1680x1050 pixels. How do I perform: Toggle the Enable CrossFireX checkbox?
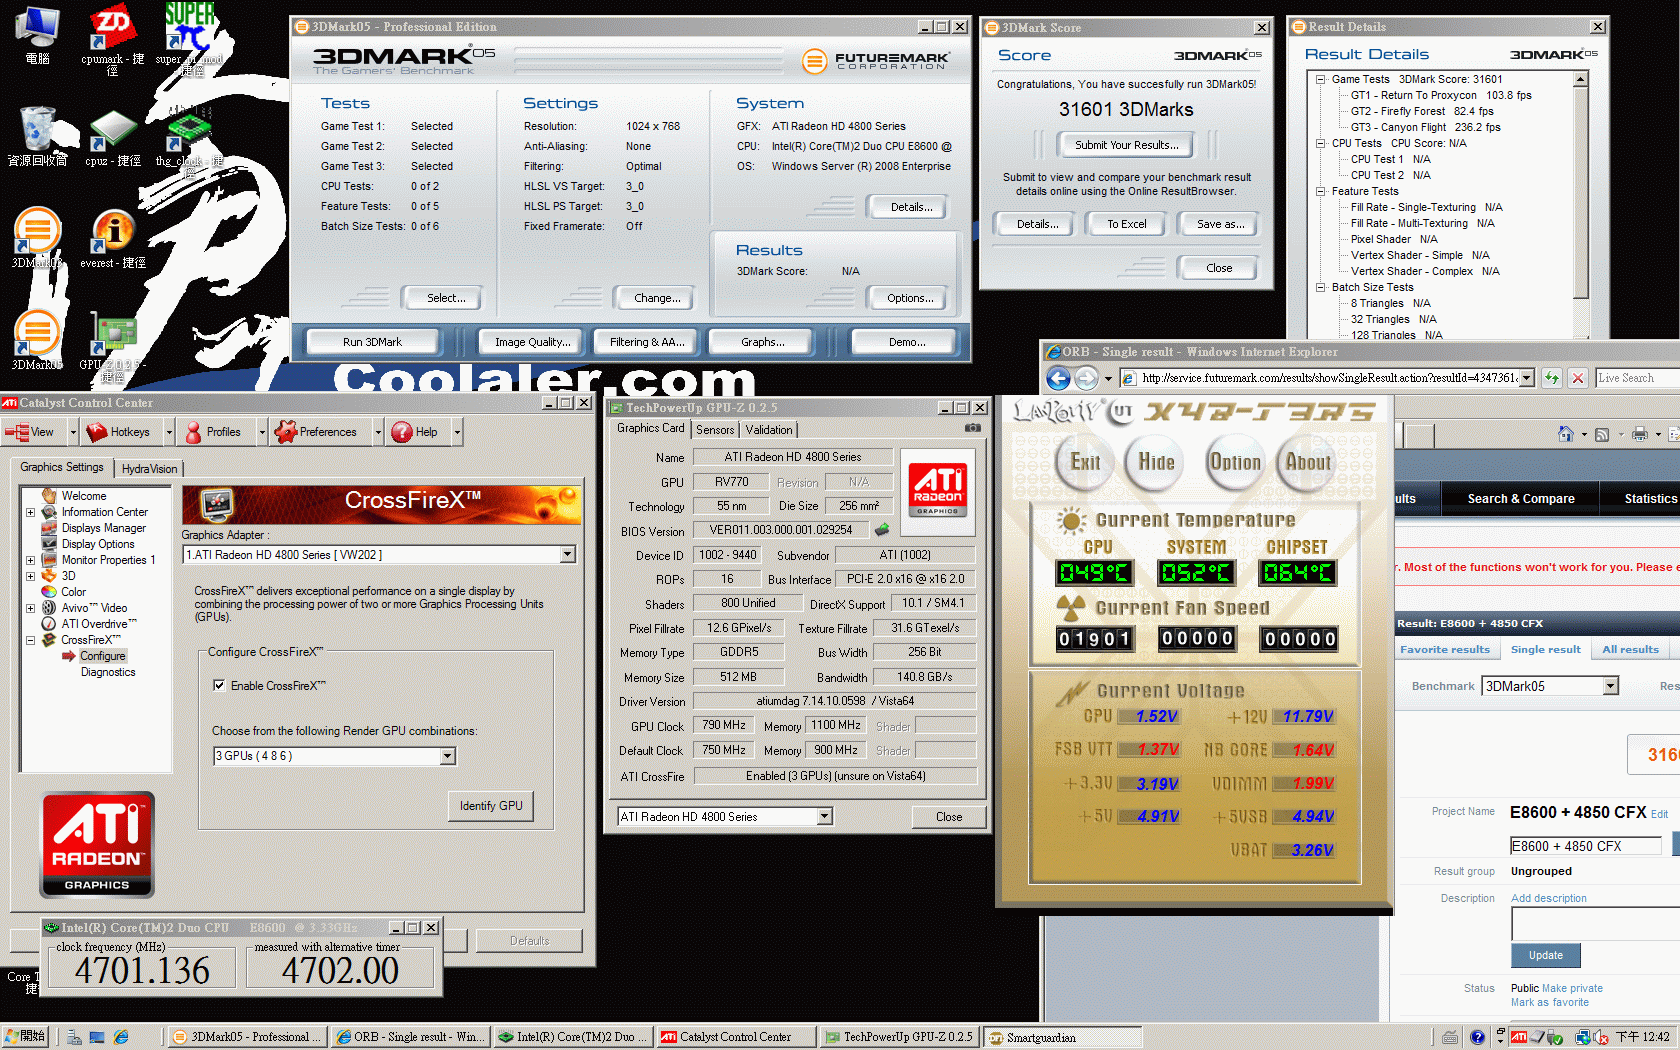tap(219, 686)
